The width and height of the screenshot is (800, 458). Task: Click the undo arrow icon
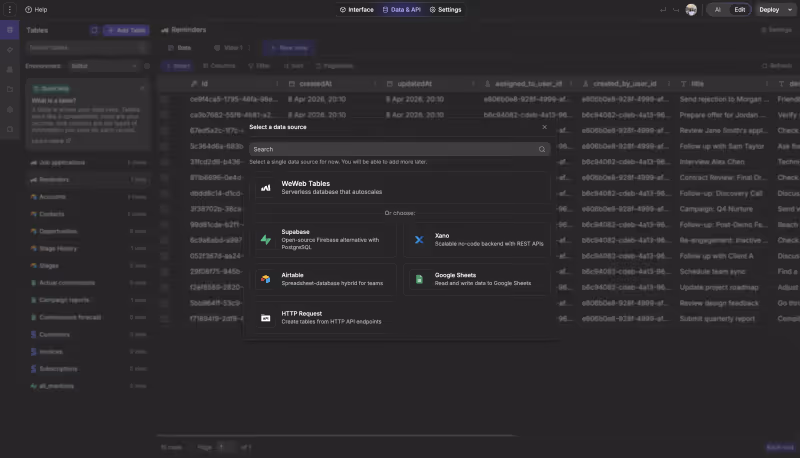click(x=663, y=10)
